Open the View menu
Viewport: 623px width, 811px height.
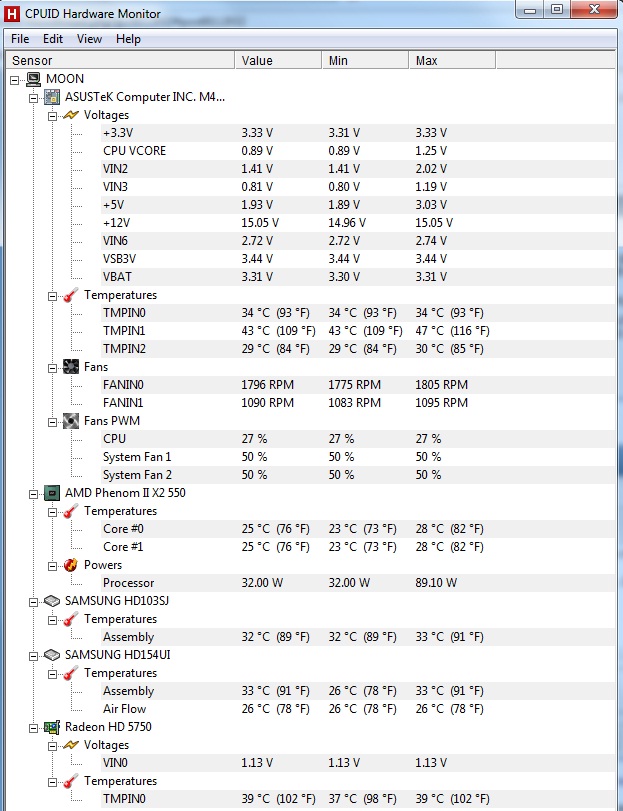89,39
